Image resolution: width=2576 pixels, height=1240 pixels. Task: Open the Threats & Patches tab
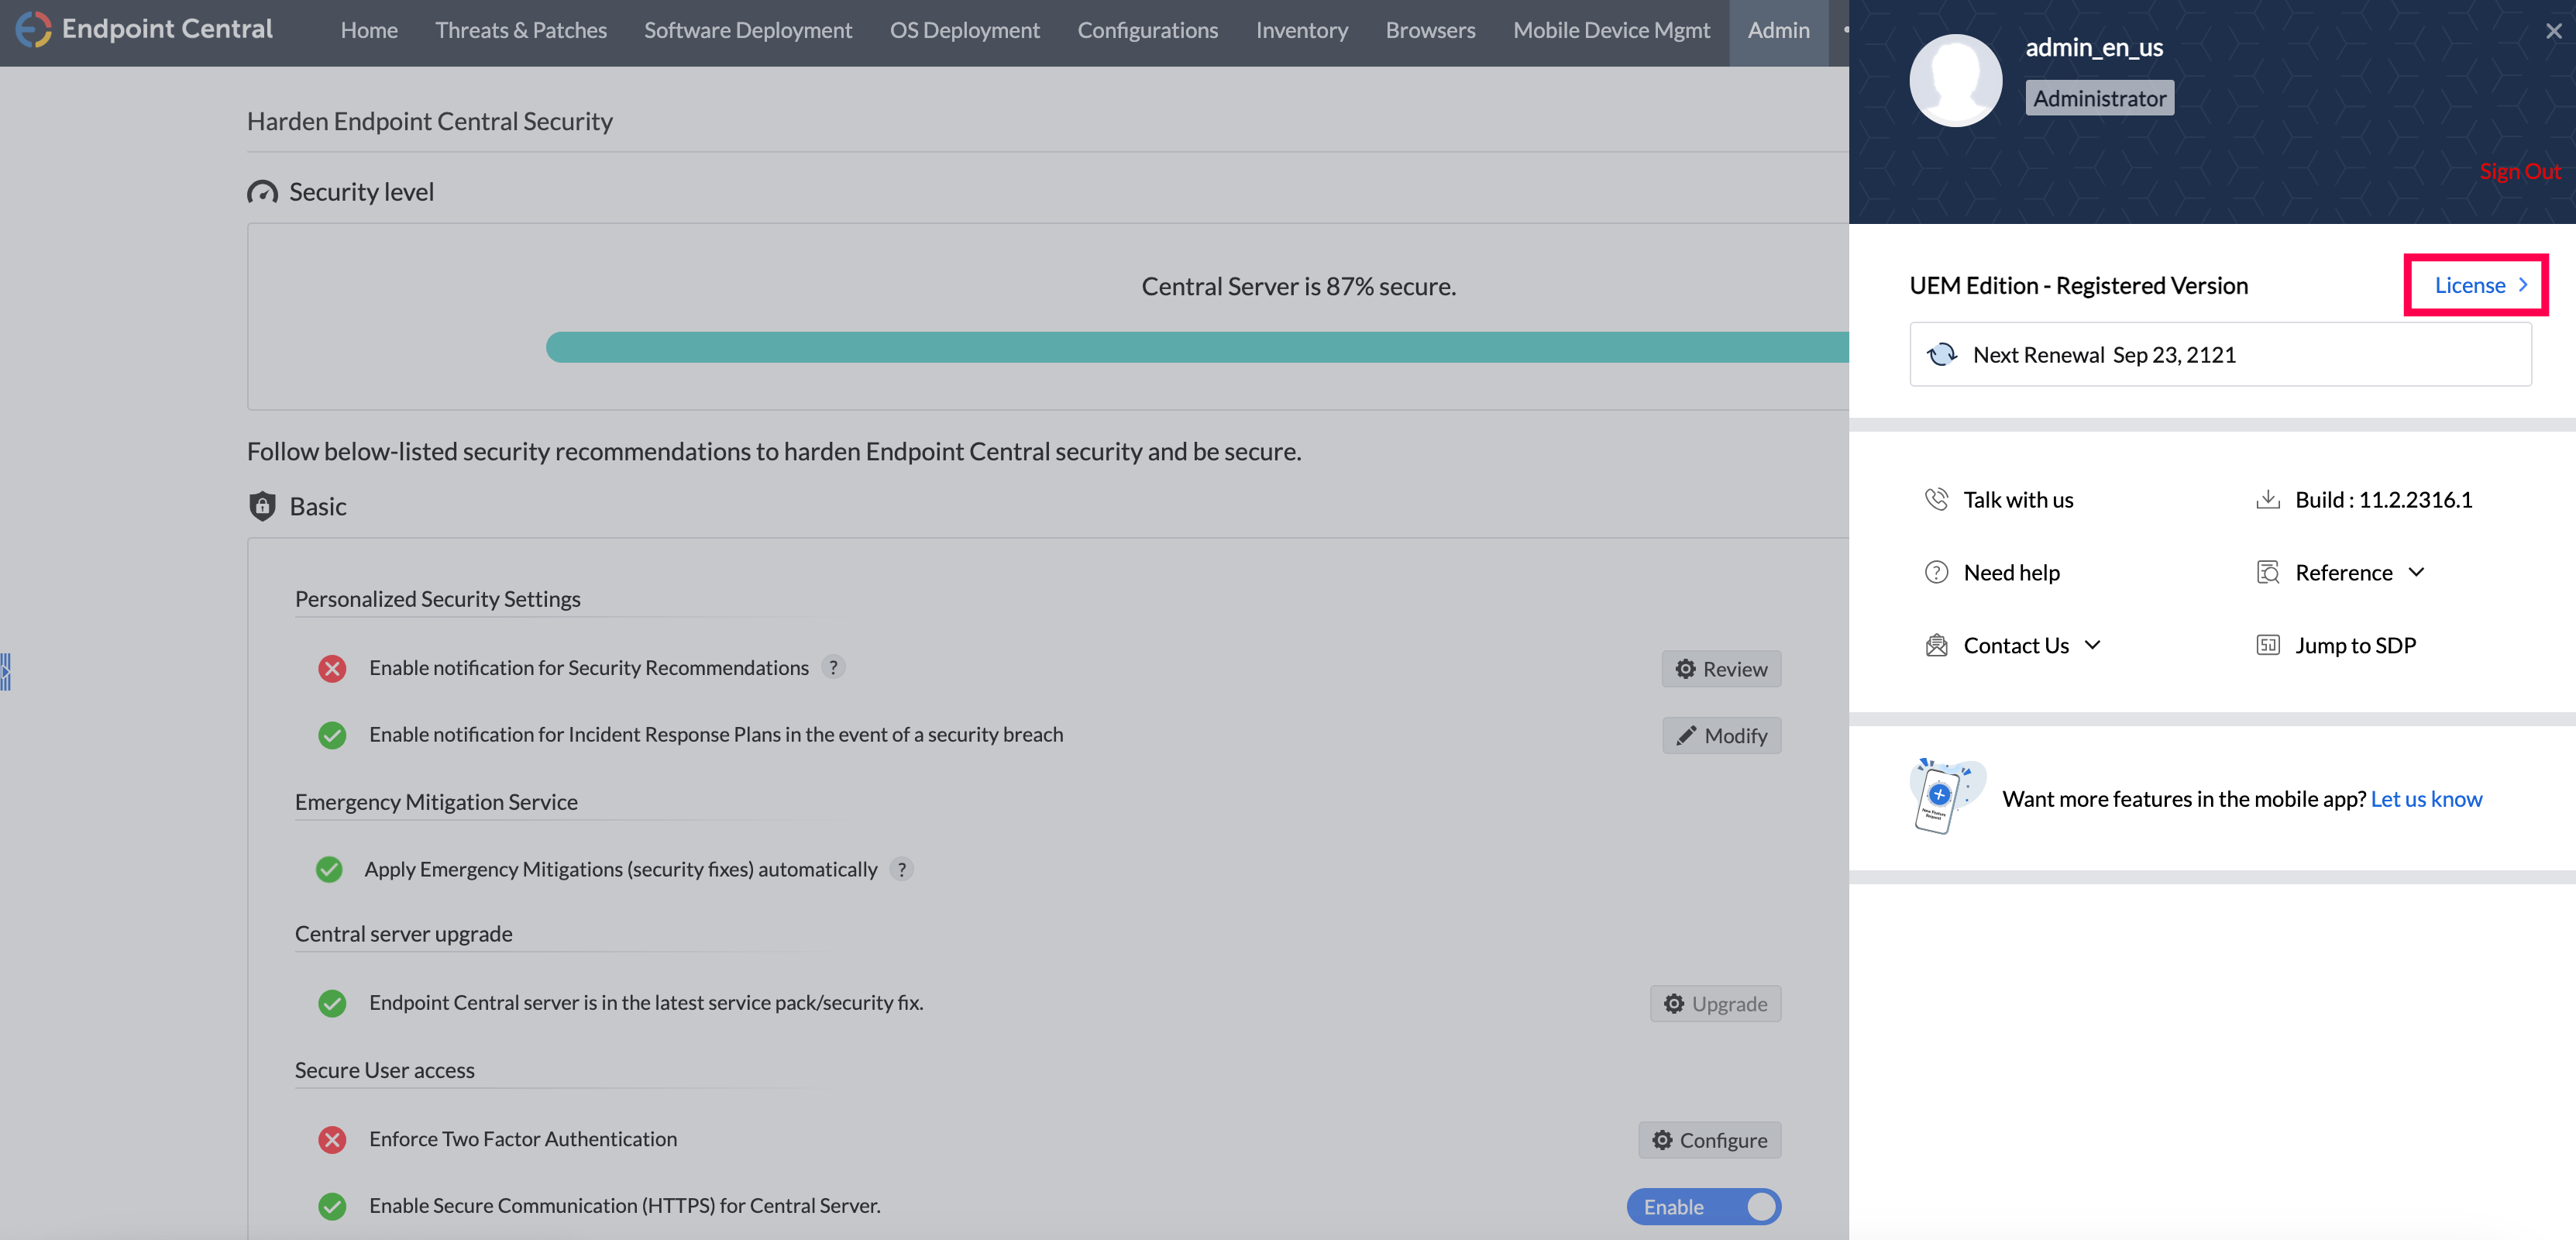(x=520, y=30)
